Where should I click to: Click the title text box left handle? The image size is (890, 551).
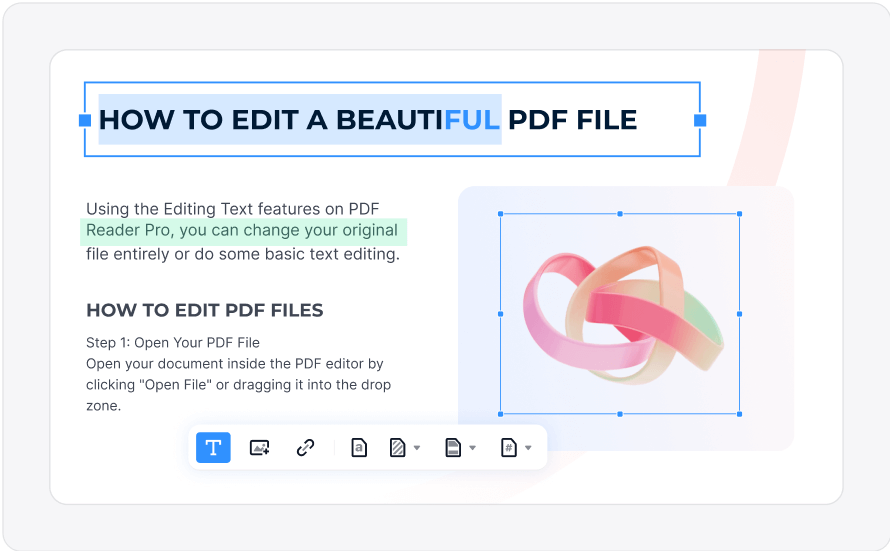[x=85, y=120]
